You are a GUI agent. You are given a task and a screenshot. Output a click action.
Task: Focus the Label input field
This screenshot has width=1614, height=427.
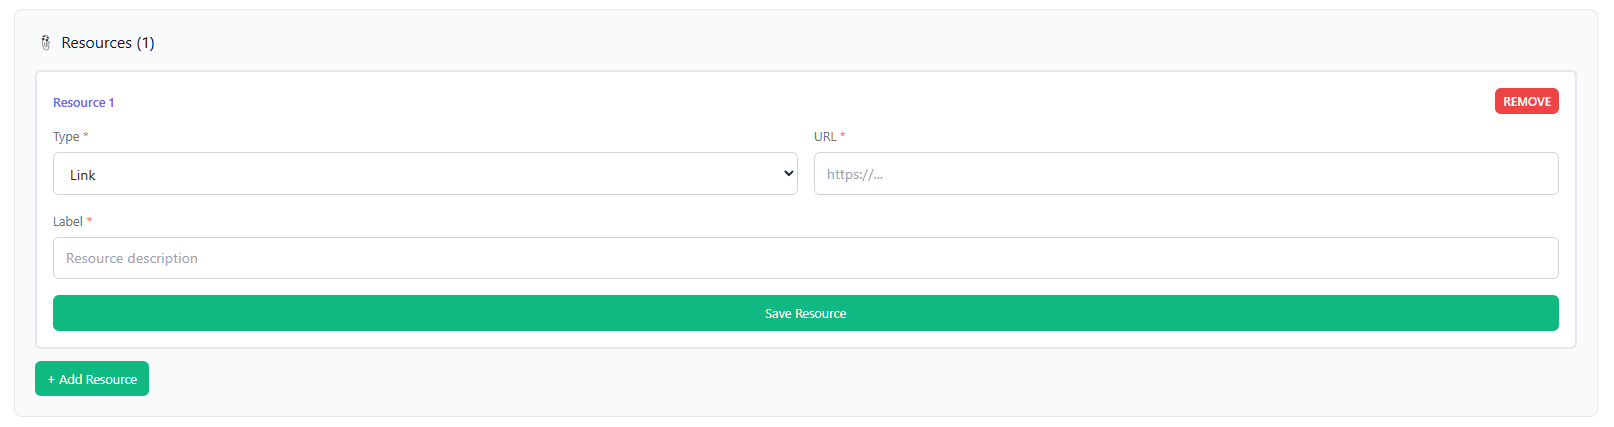tap(806, 258)
